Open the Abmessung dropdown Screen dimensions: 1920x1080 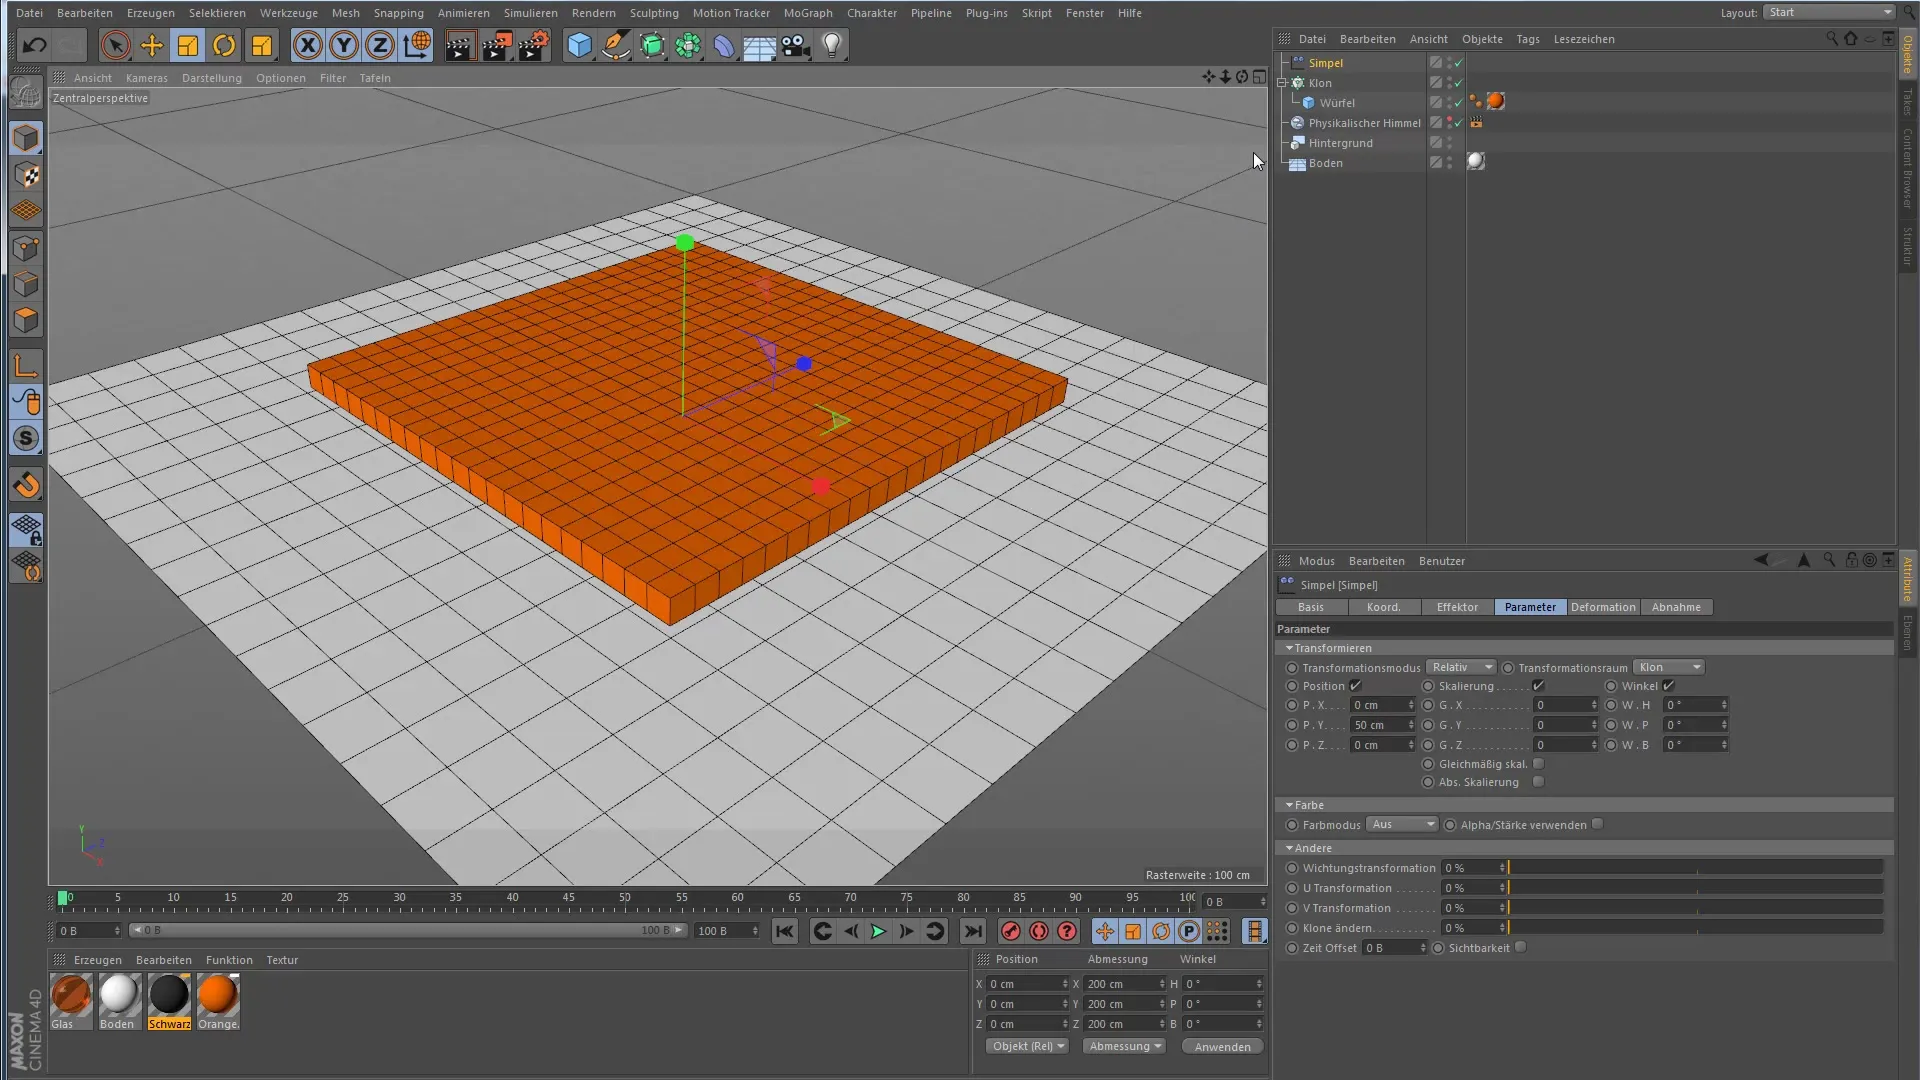(1125, 1046)
